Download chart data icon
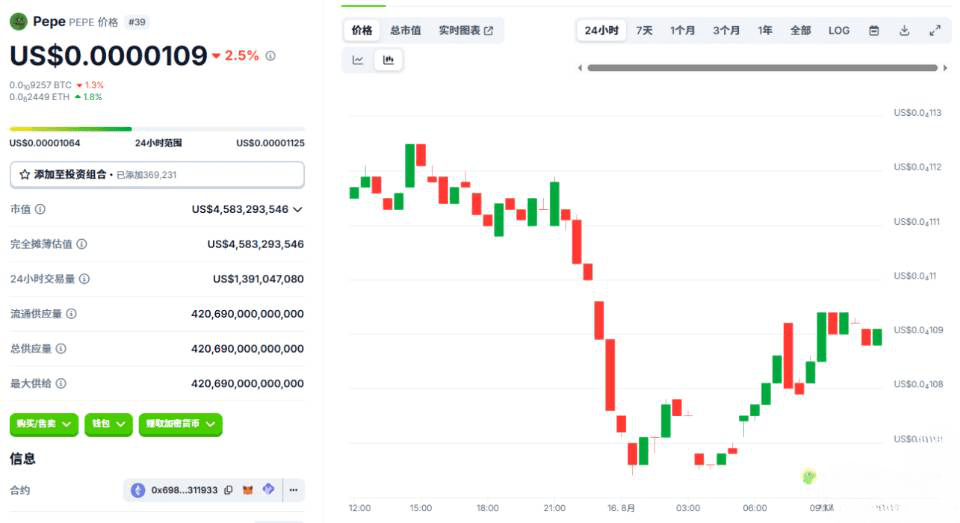 coord(904,31)
